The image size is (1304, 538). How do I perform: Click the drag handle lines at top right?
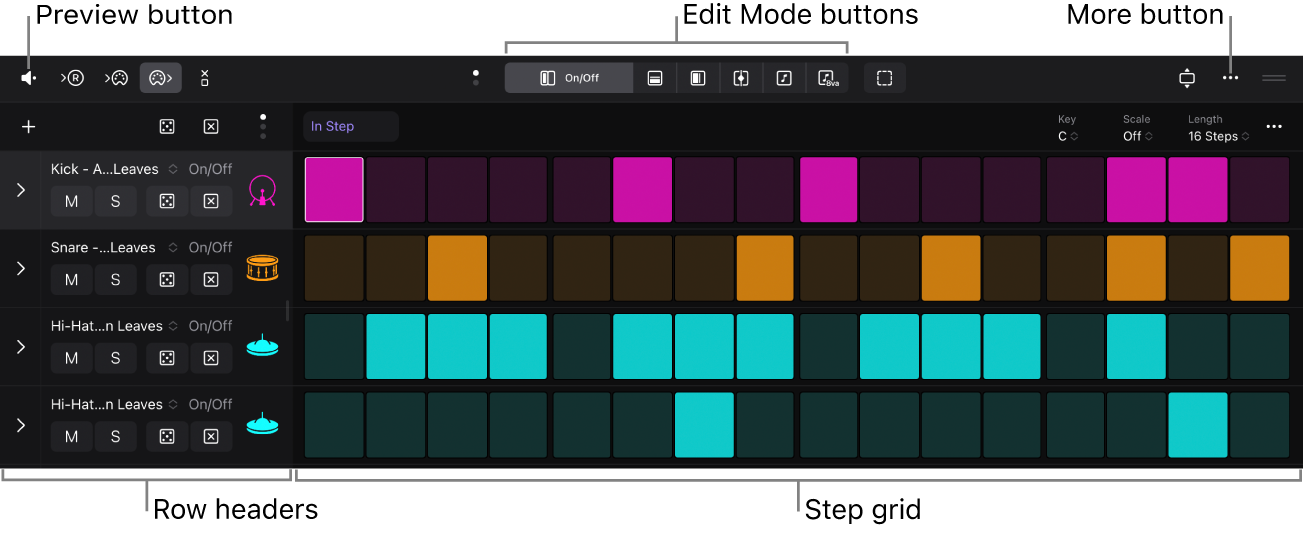tap(1274, 78)
